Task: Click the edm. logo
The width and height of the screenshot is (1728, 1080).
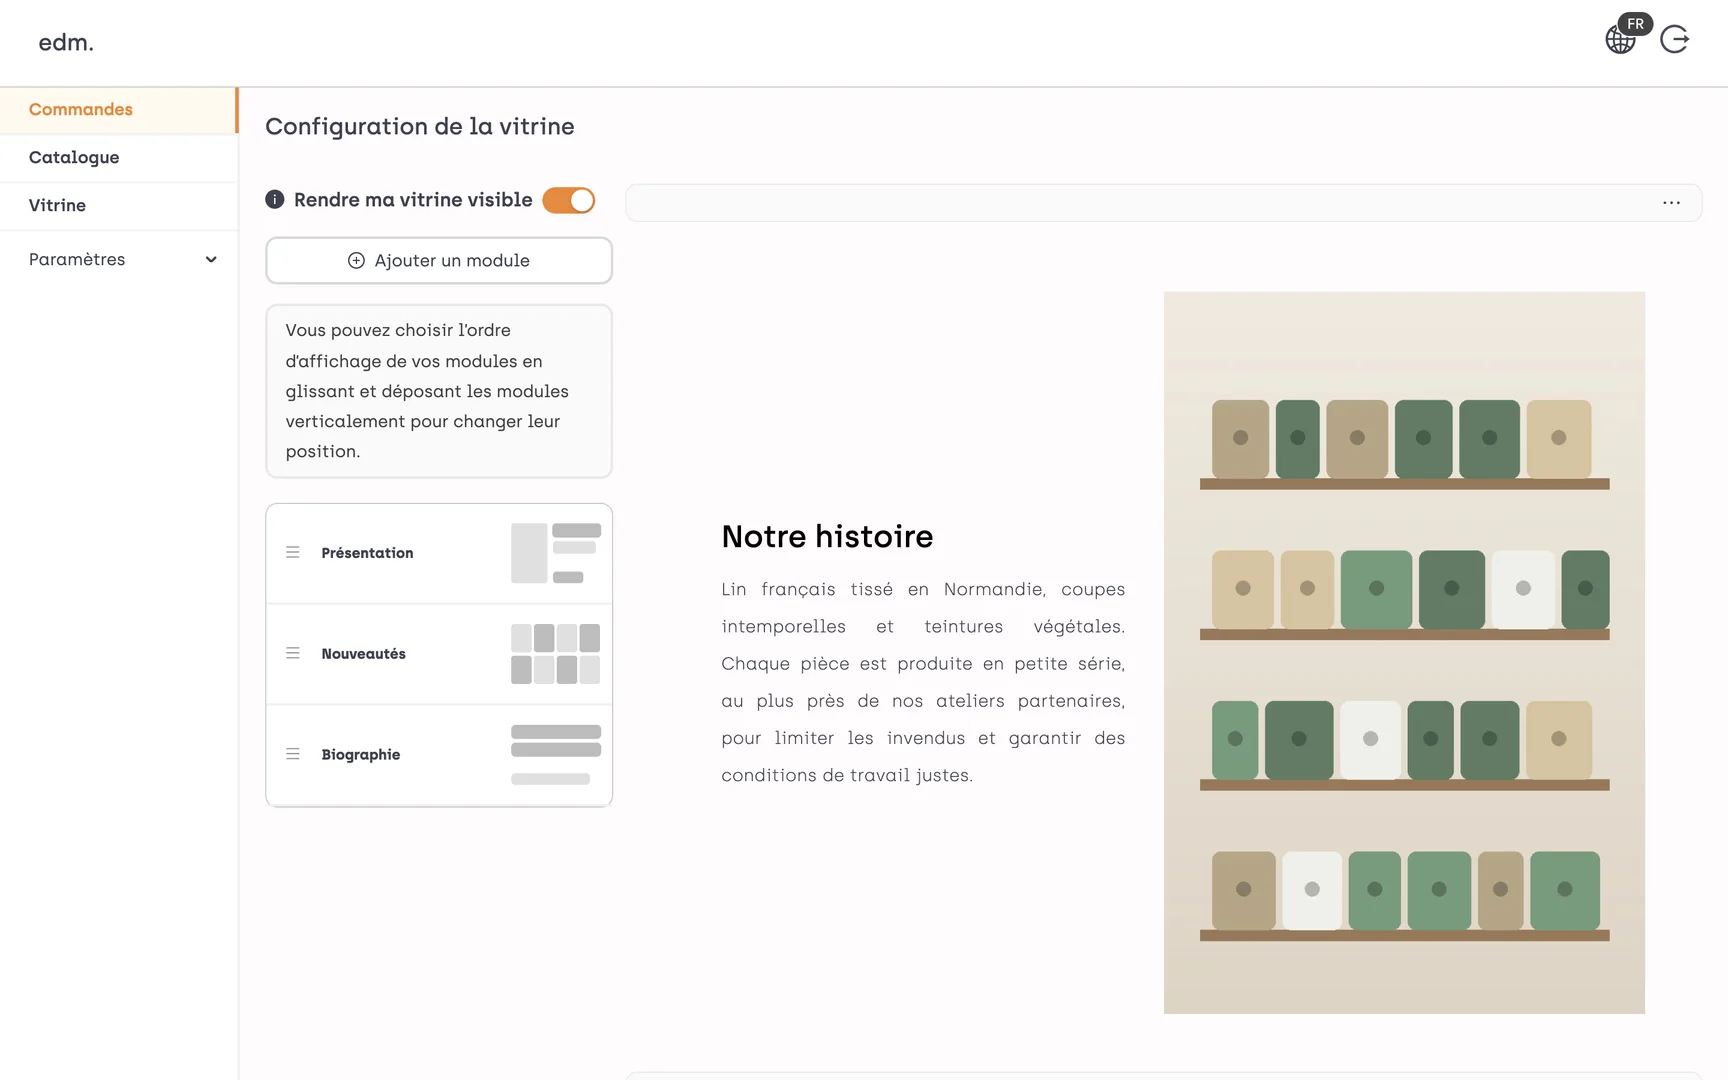Action: (x=66, y=42)
